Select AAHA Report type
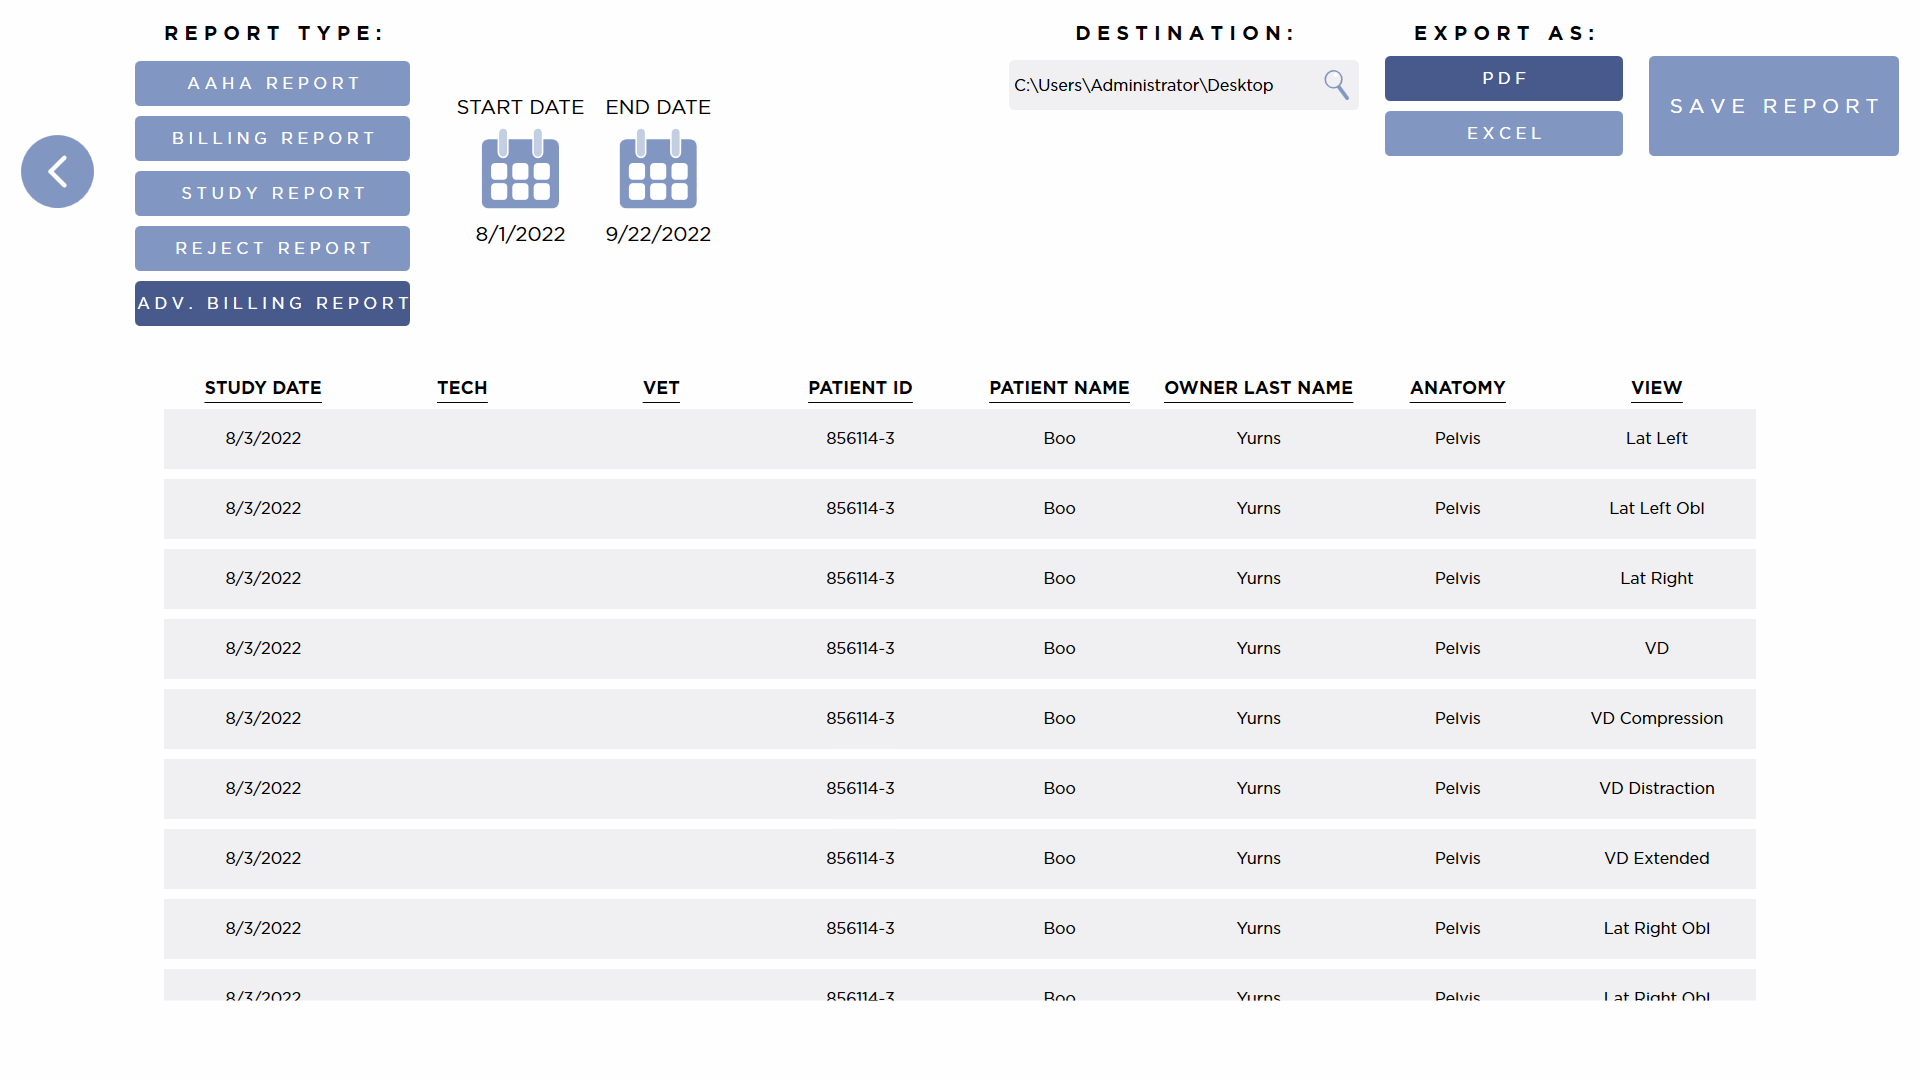The image size is (1920, 1080). click(x=272, y=83)
